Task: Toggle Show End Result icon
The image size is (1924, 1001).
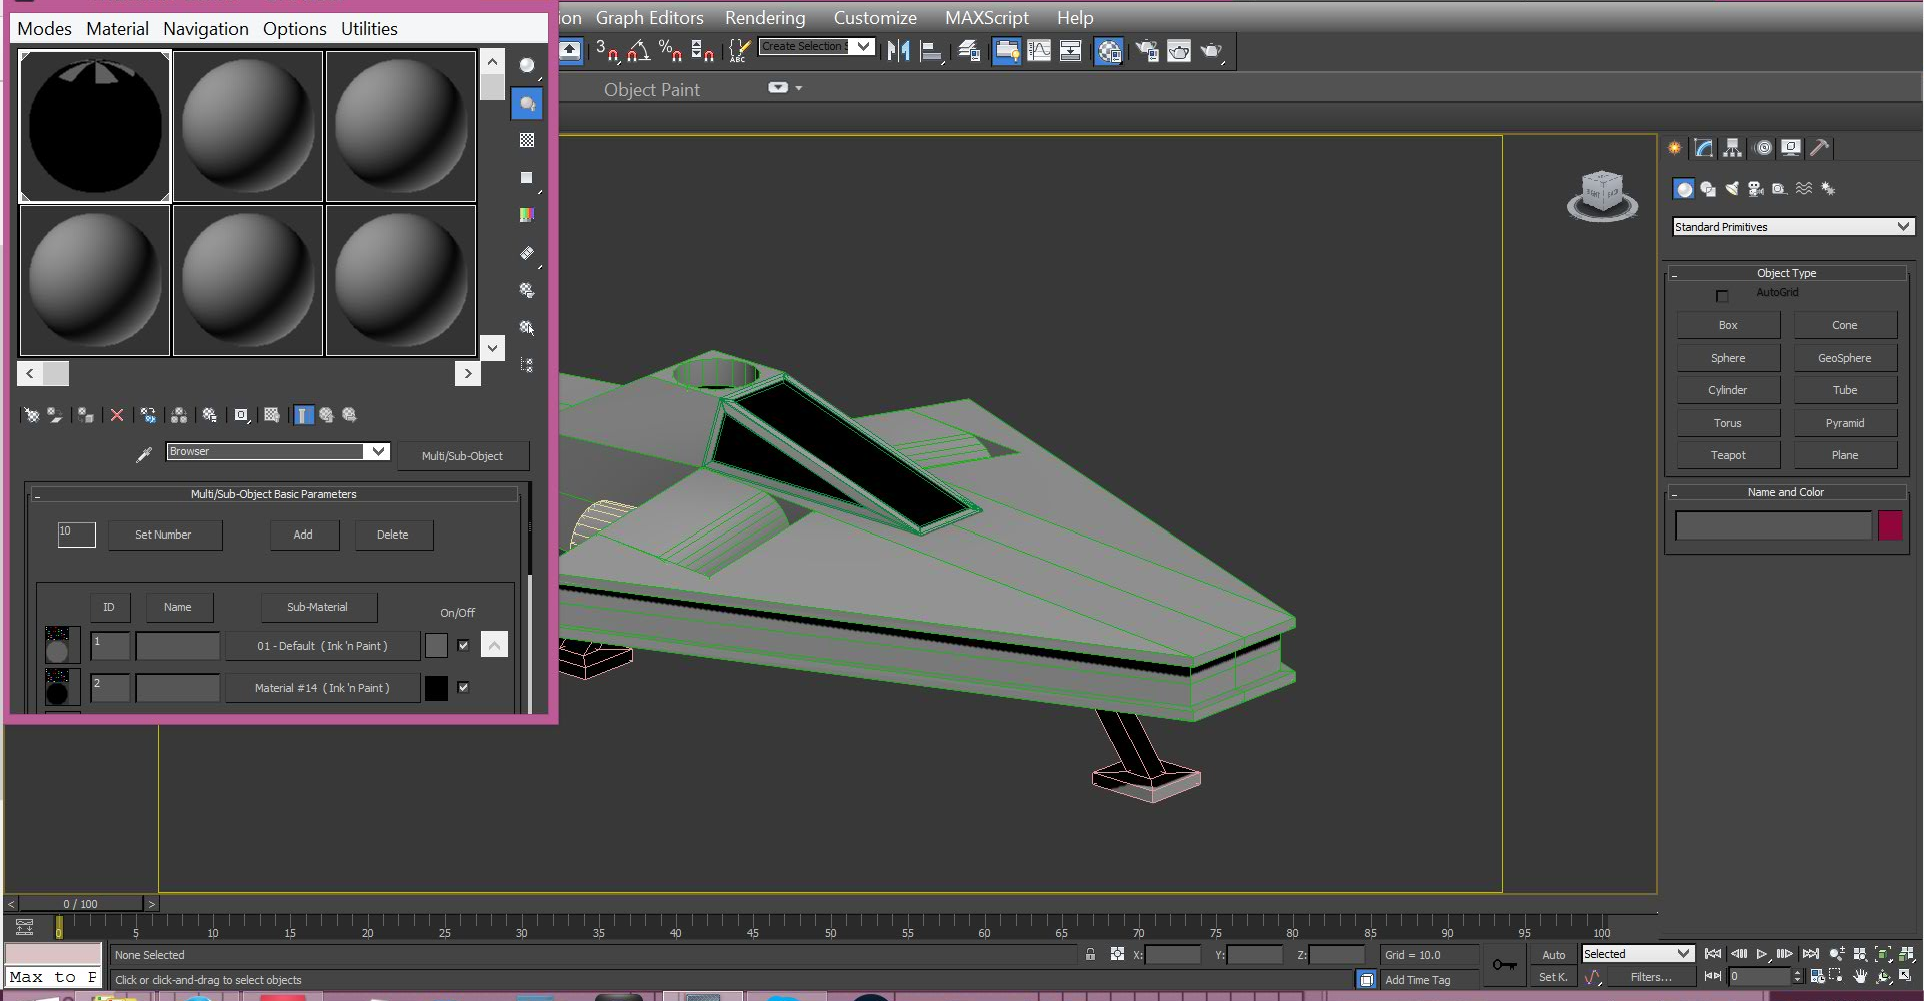Action: (x=304, y=415)
